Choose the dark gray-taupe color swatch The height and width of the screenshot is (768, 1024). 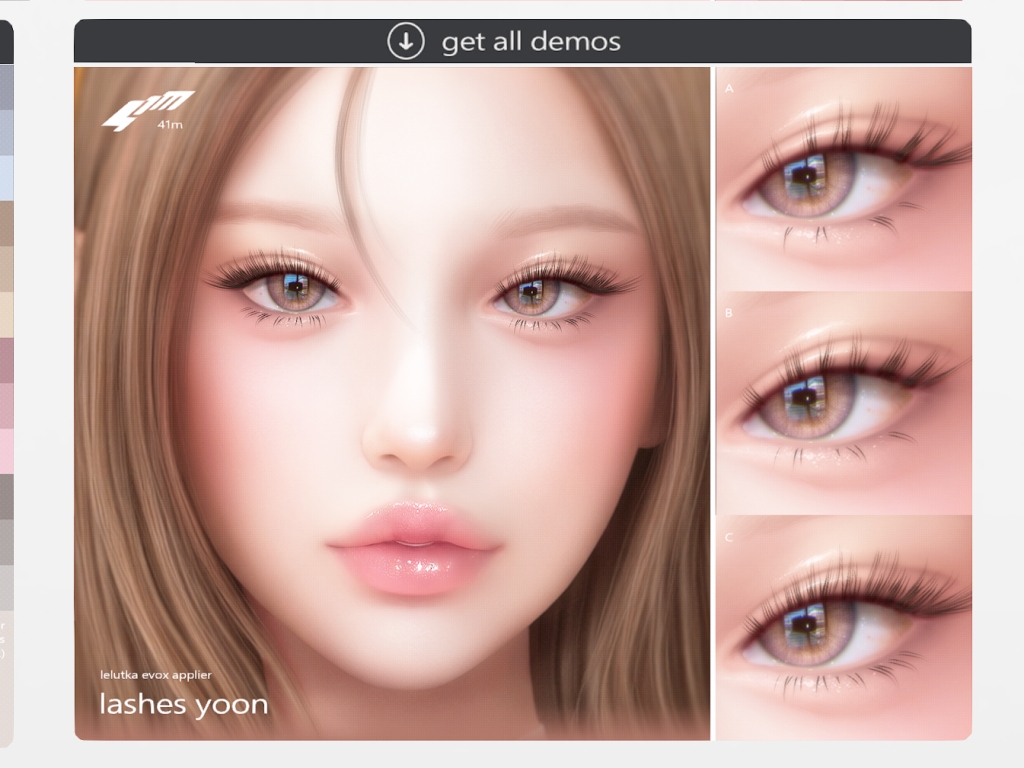(x=6, y=496)
